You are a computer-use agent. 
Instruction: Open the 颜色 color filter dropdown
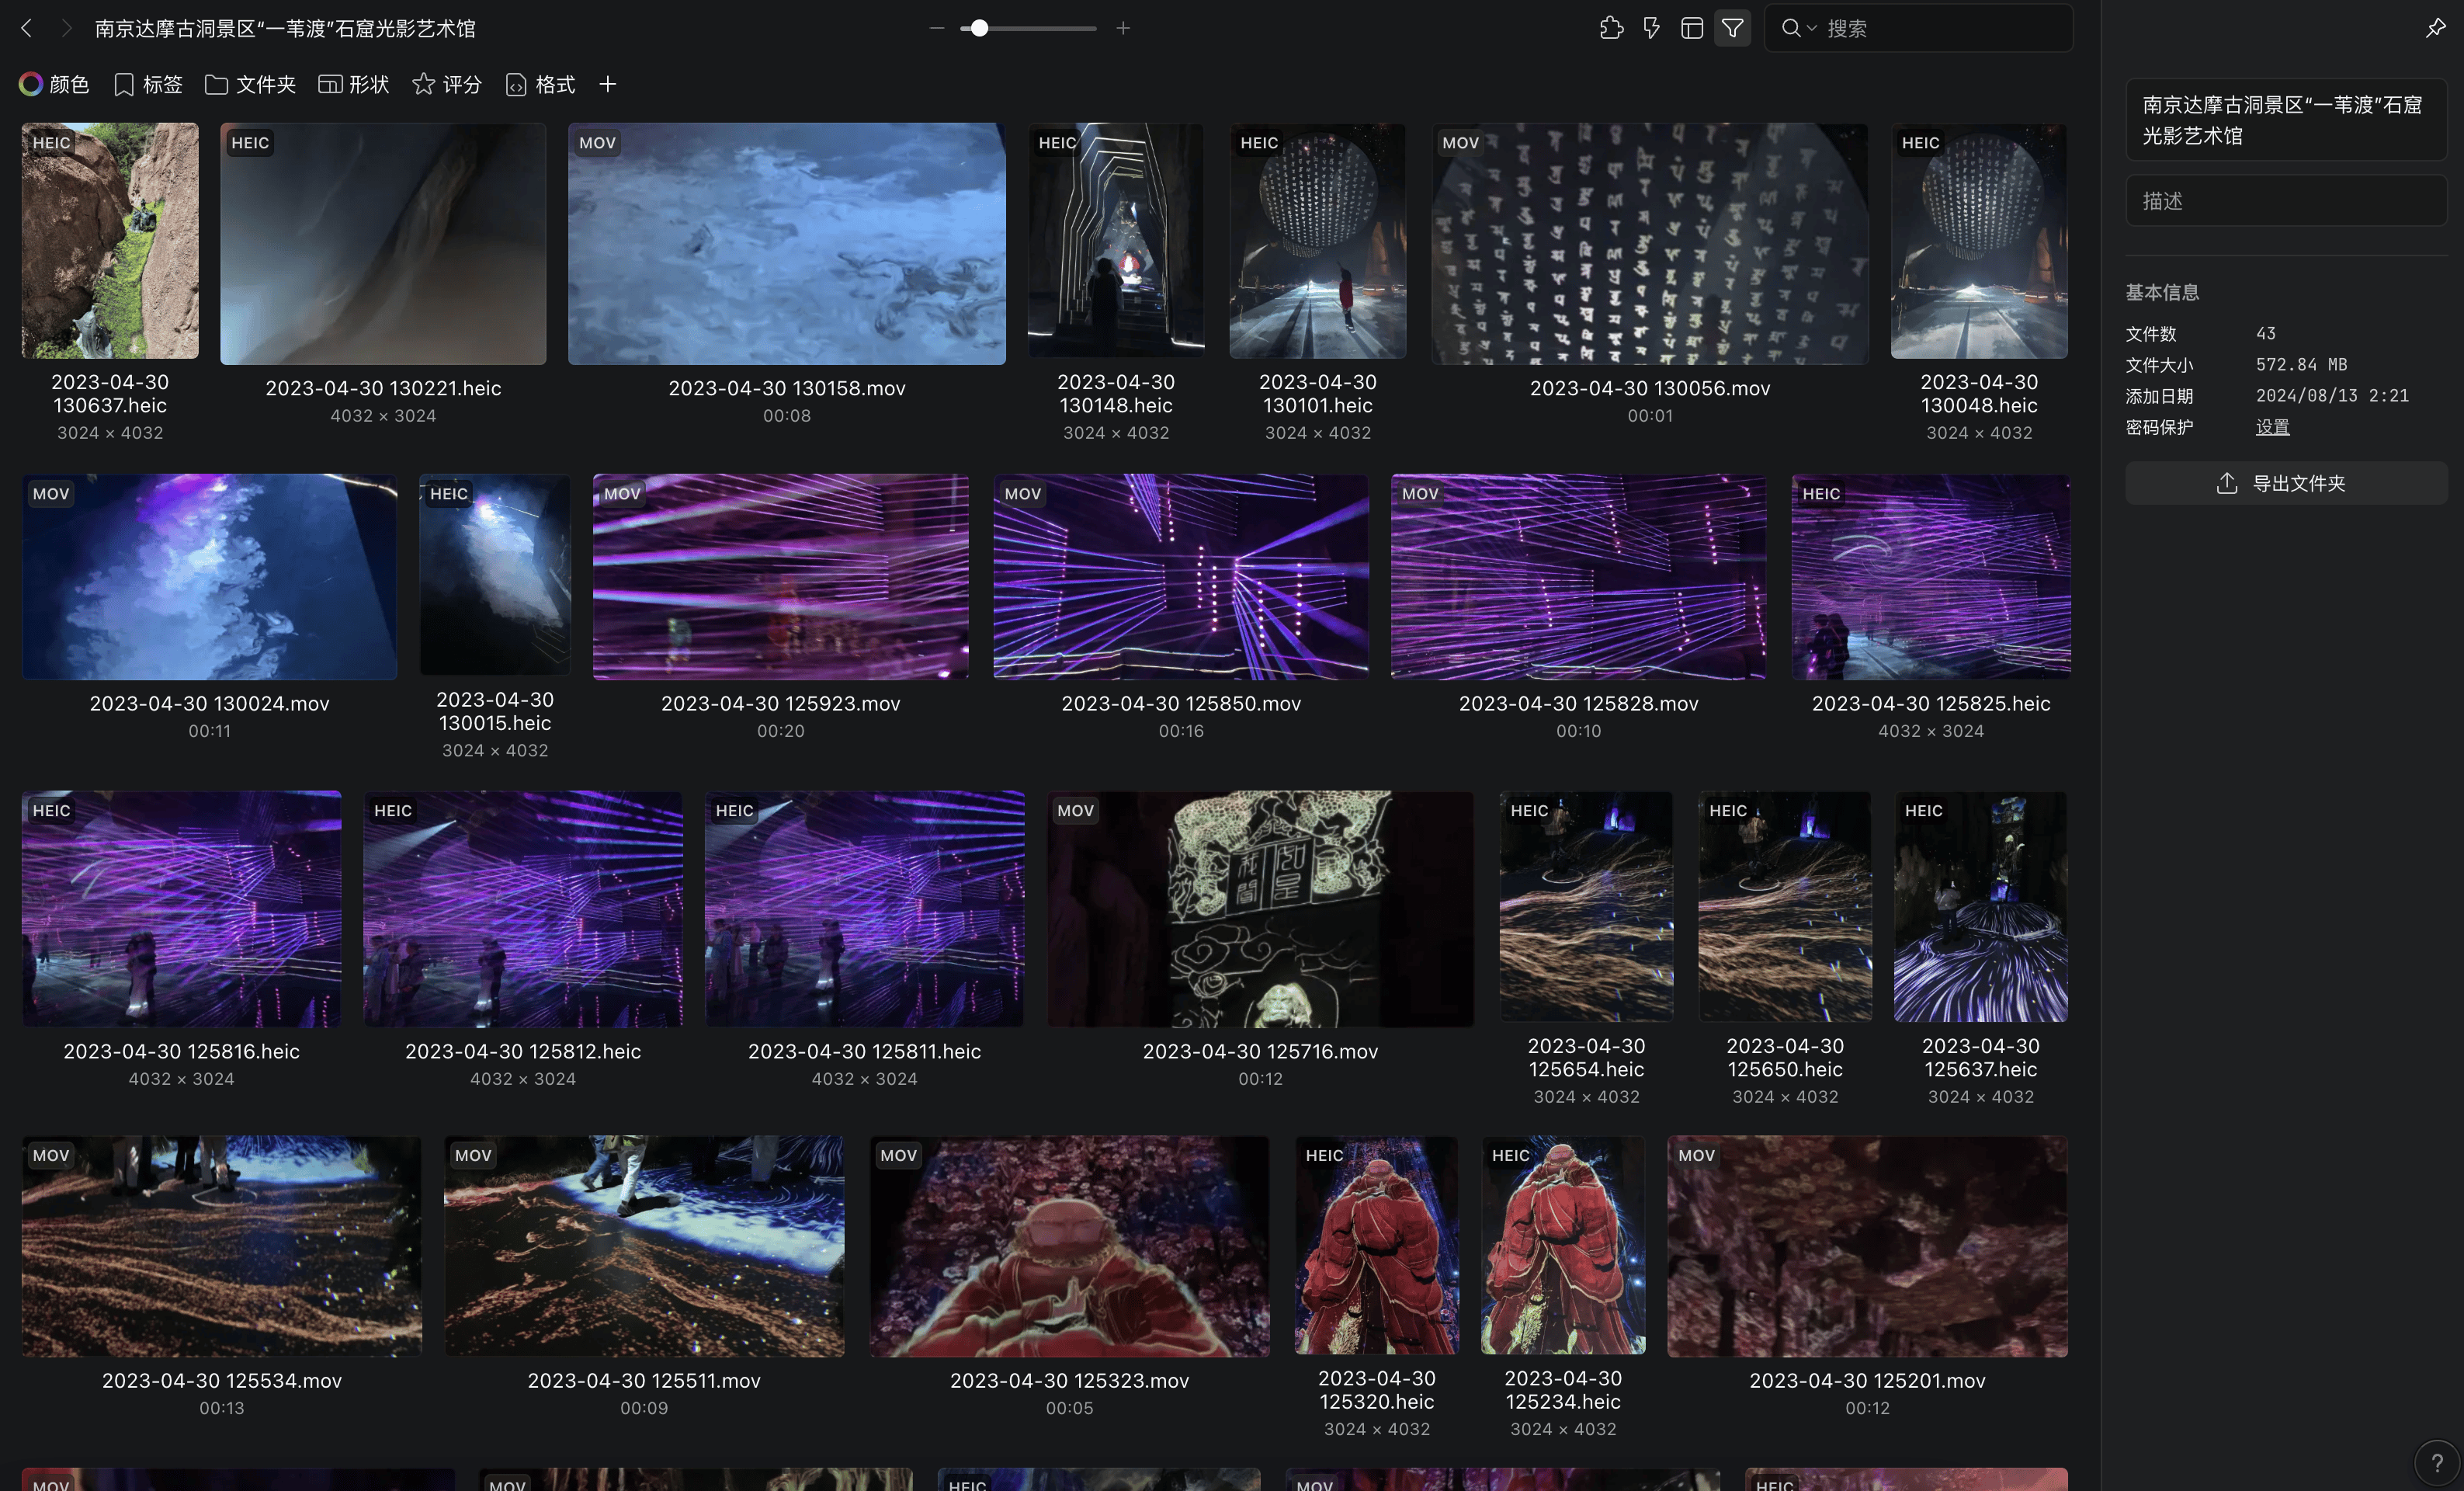coord(54,84)
